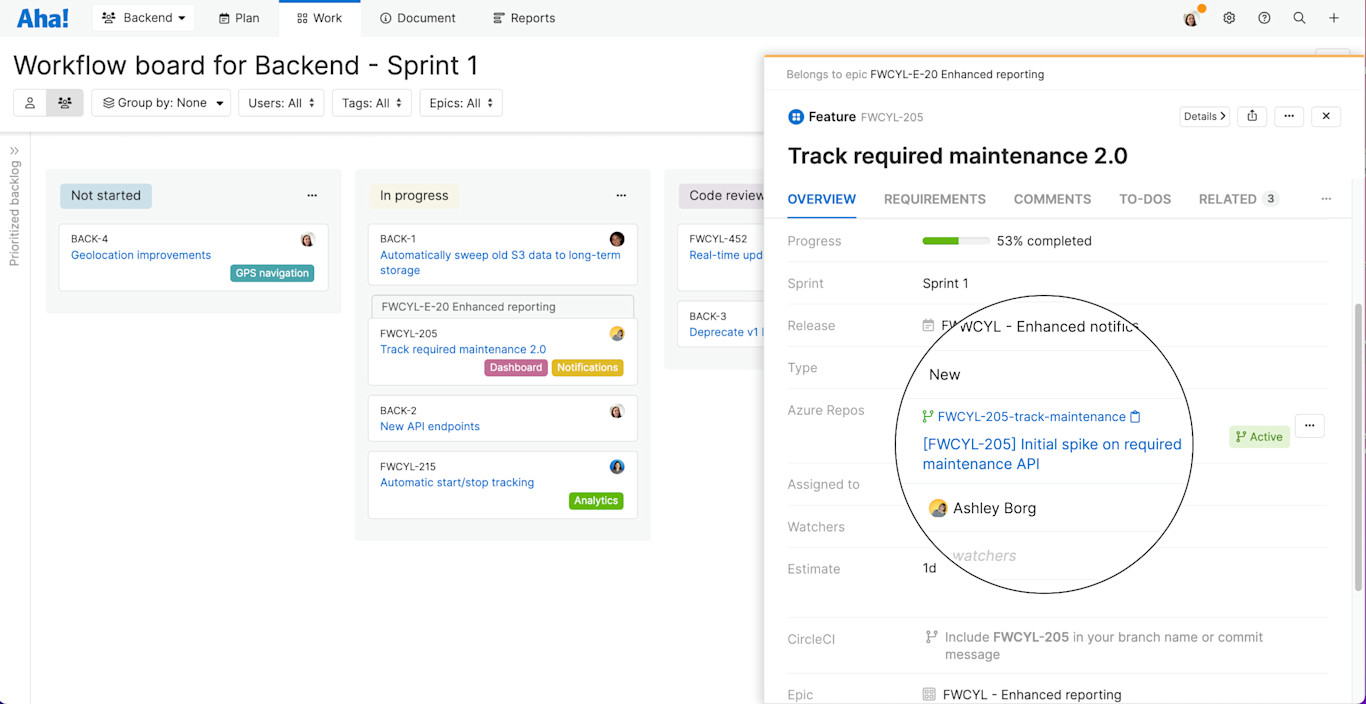Open the more actions ellipsis next to Details
This screenshot has height=704, width=1366.
(x=1289, y=116)
